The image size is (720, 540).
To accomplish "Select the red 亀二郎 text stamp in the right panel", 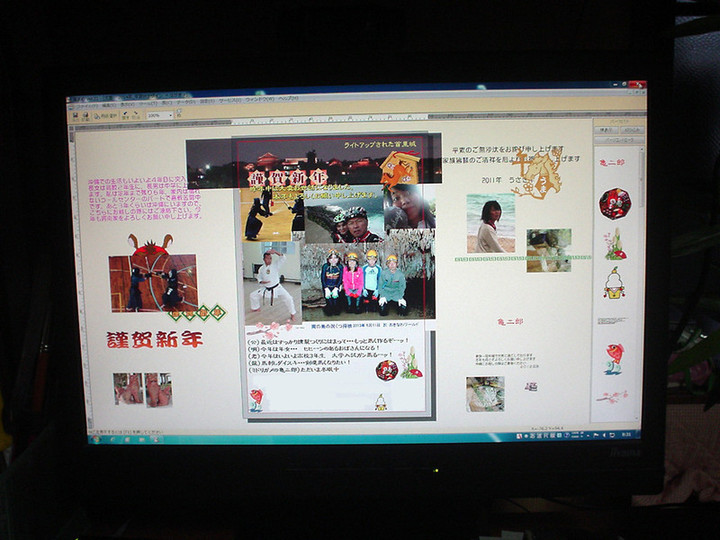I will coord(611,162).
